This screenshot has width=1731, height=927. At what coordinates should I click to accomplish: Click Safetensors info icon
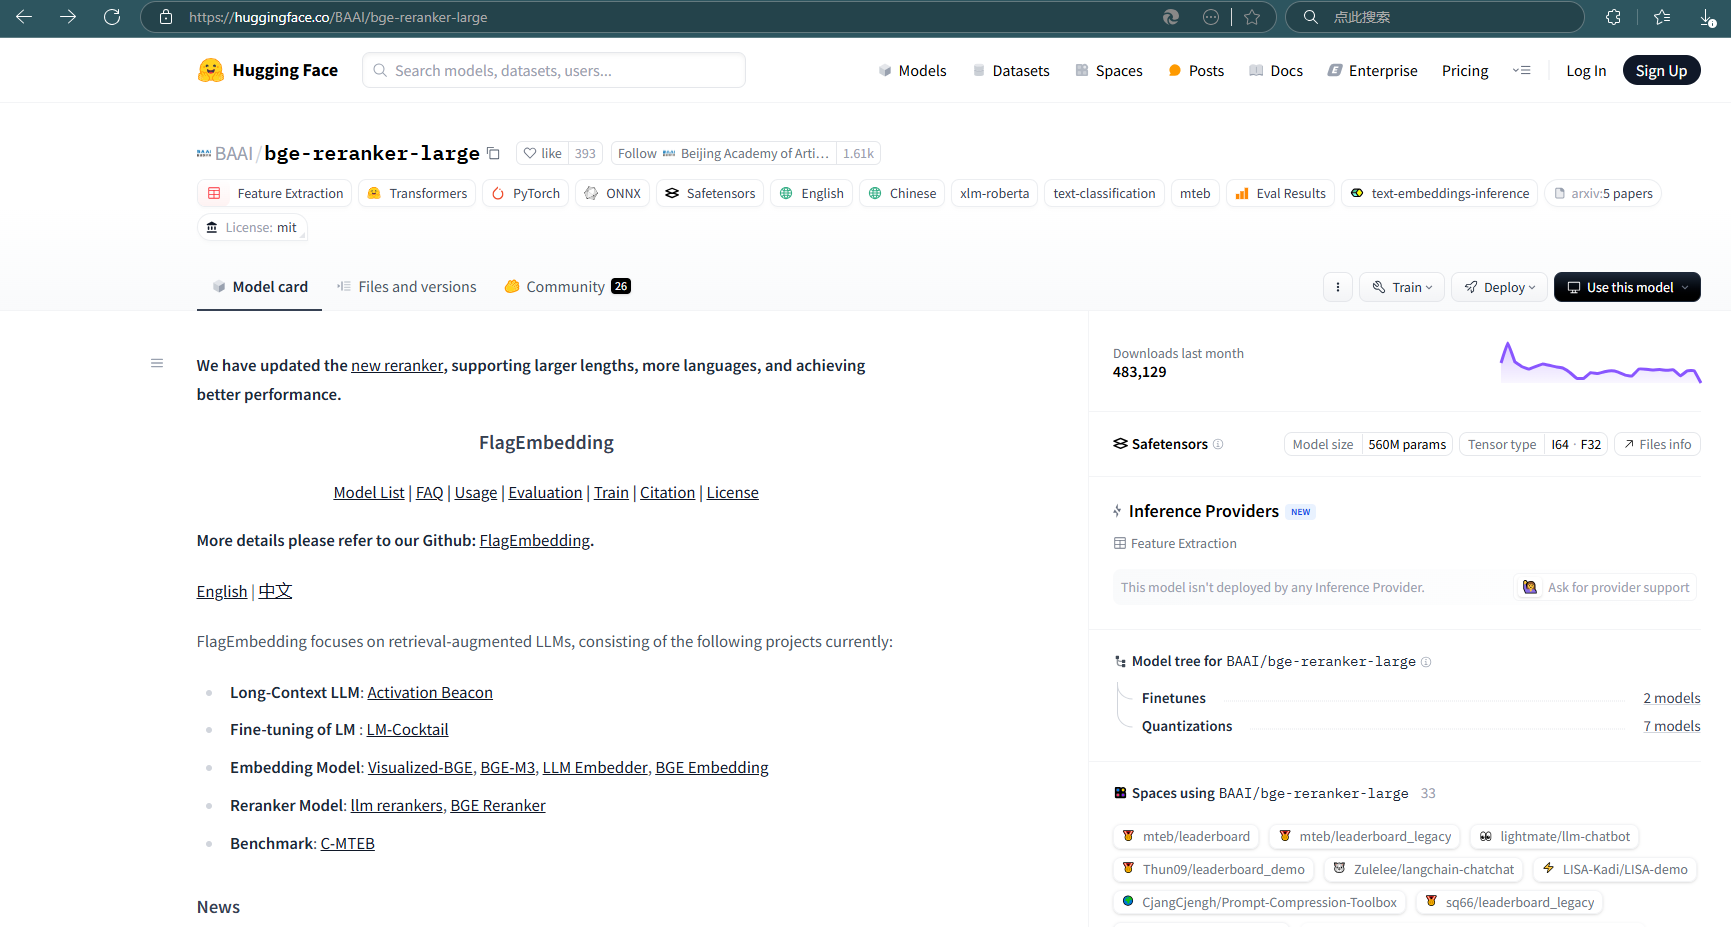click(1218, 444)
